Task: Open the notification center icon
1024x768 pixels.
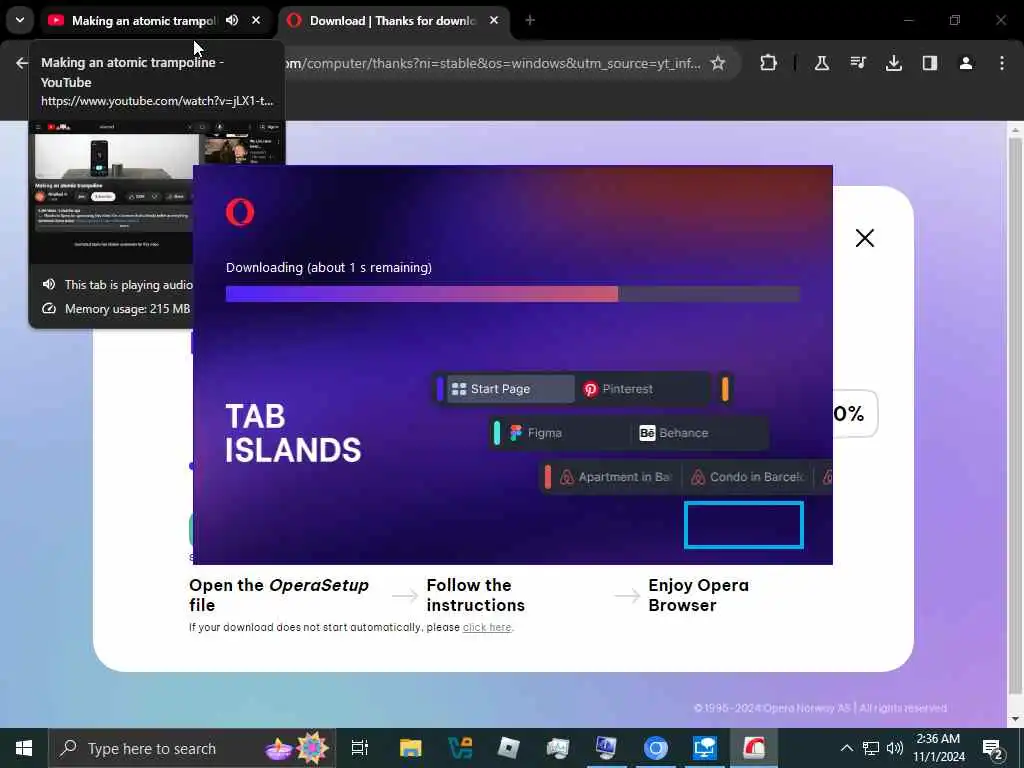Action: (x=993, y=748)
